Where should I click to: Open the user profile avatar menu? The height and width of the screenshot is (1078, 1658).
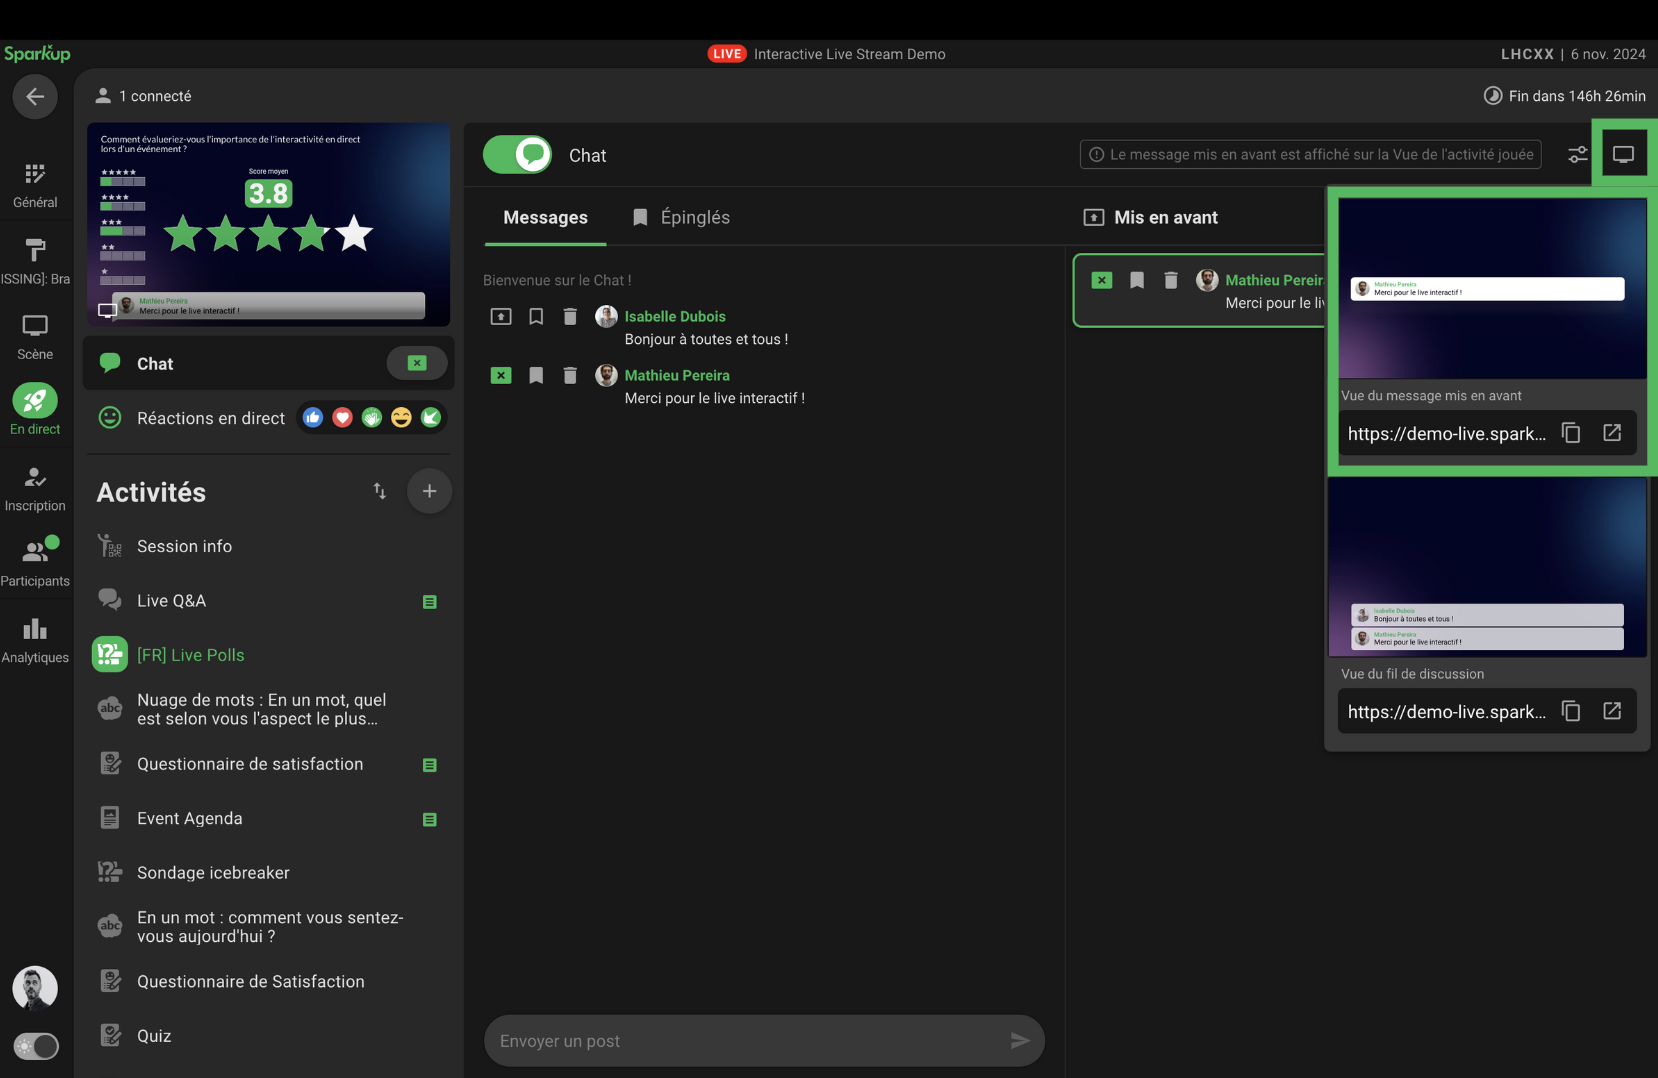click(x=35, y=988)
